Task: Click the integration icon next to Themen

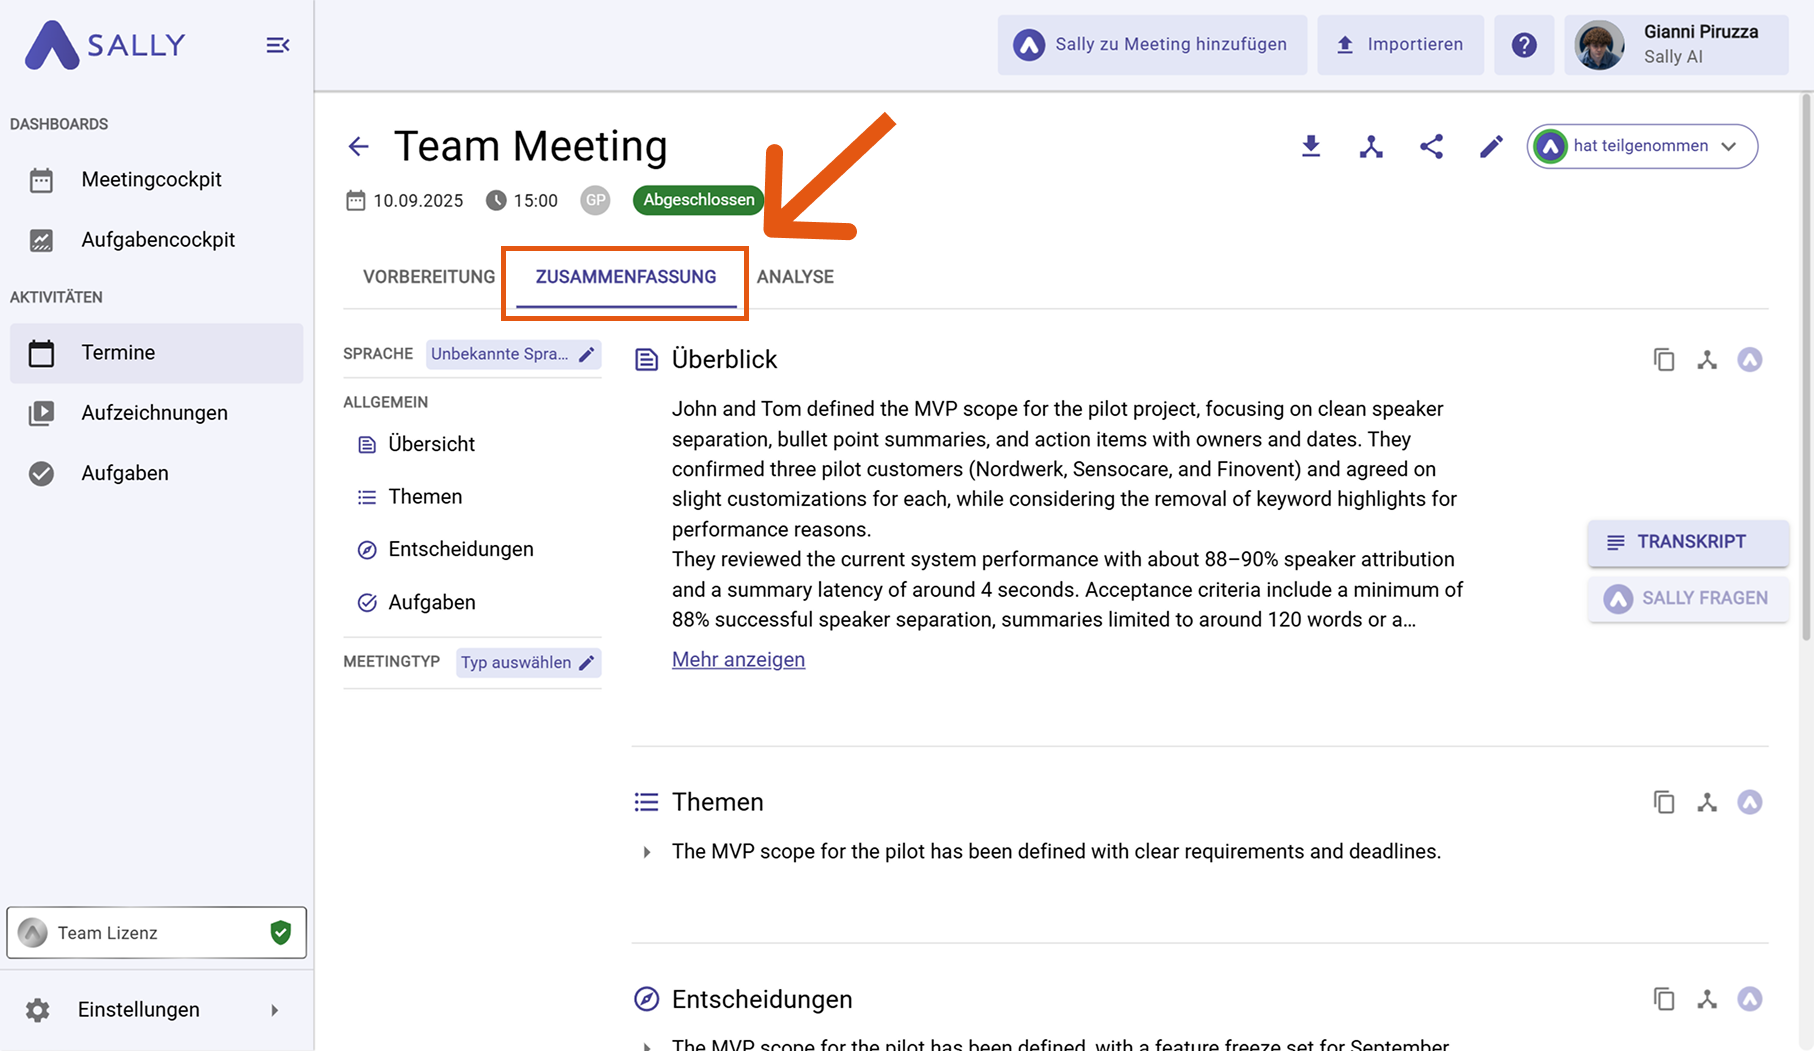Action: point(1706,802)
